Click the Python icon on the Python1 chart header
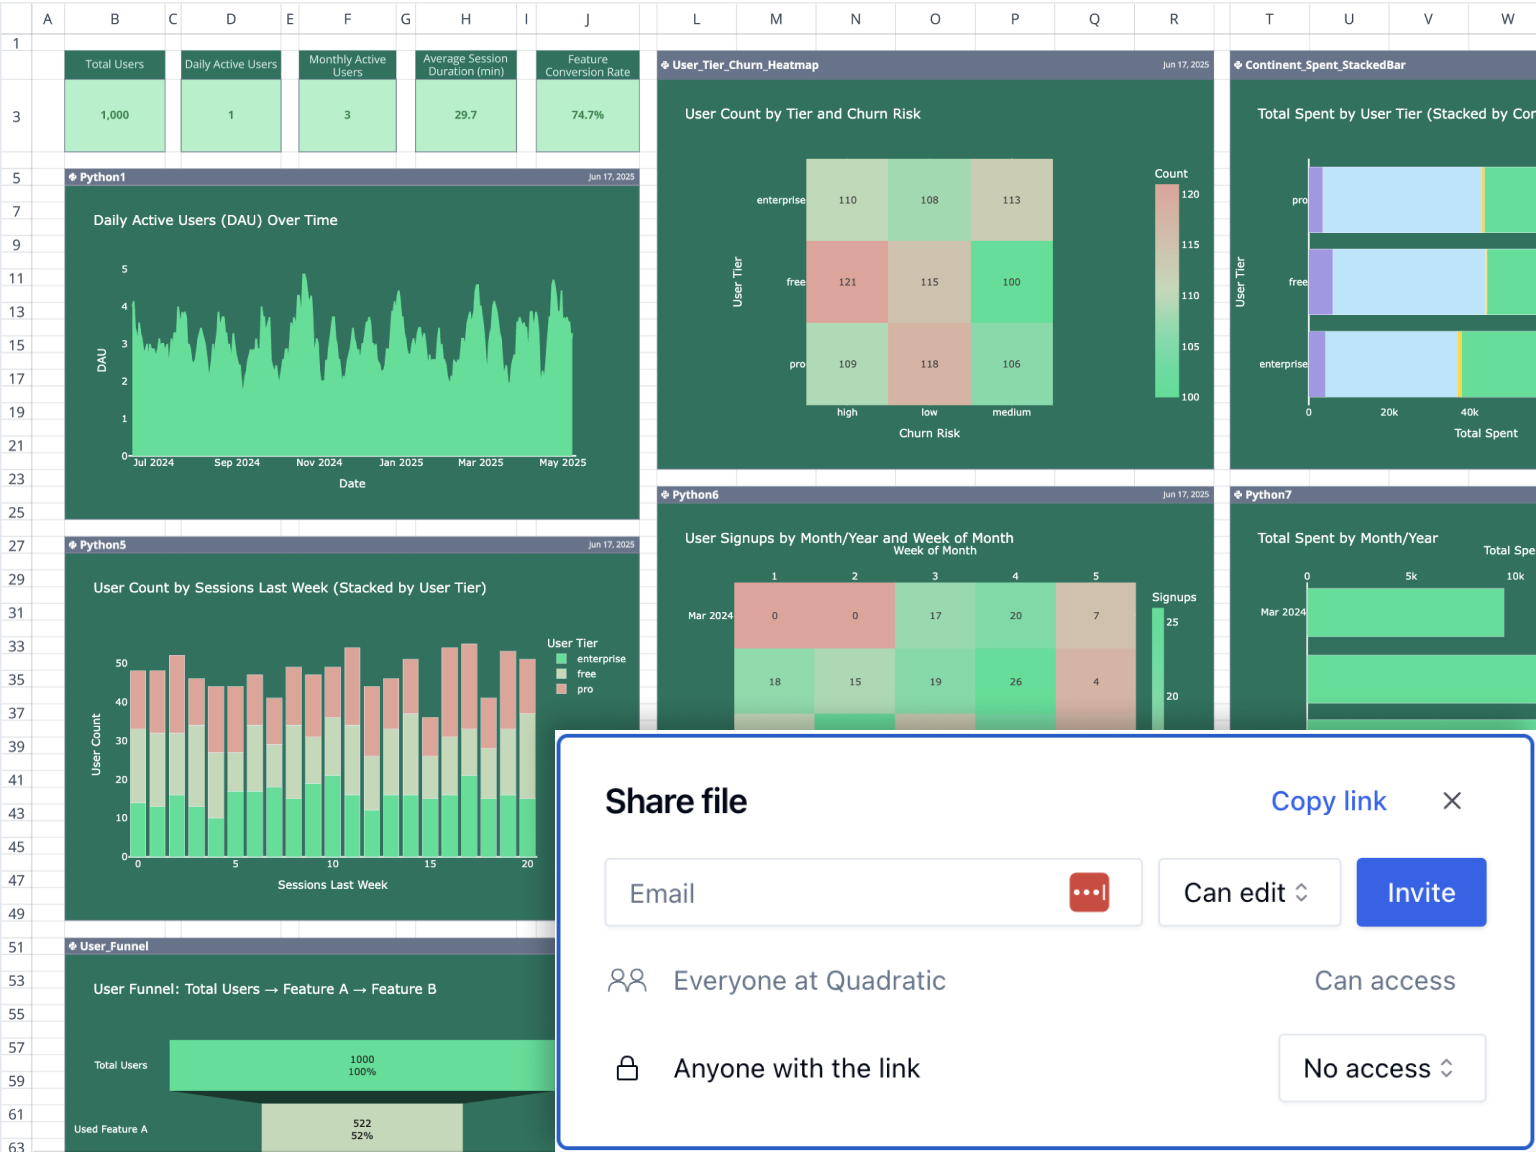This screenshot has height=1152, width=1536. [71, 177]
